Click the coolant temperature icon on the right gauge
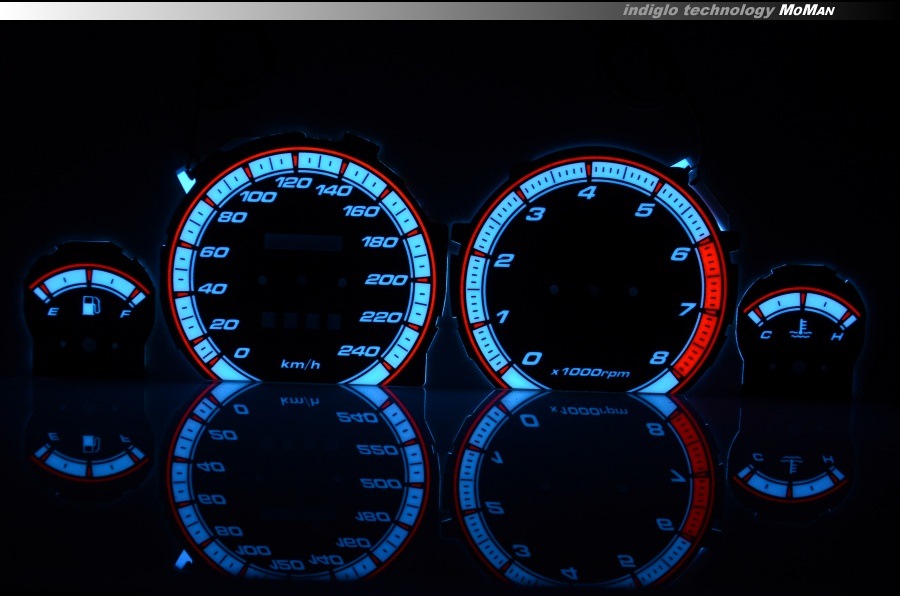 799,328
